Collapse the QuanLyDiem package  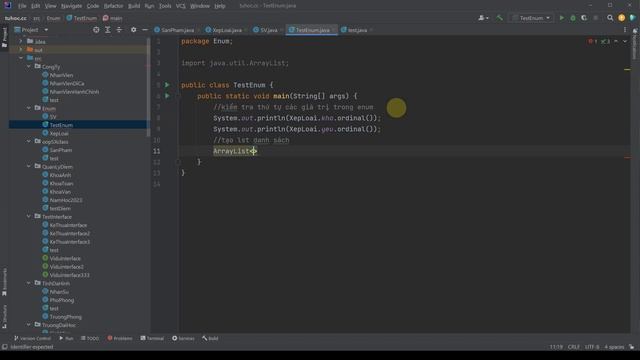(29, 167)
